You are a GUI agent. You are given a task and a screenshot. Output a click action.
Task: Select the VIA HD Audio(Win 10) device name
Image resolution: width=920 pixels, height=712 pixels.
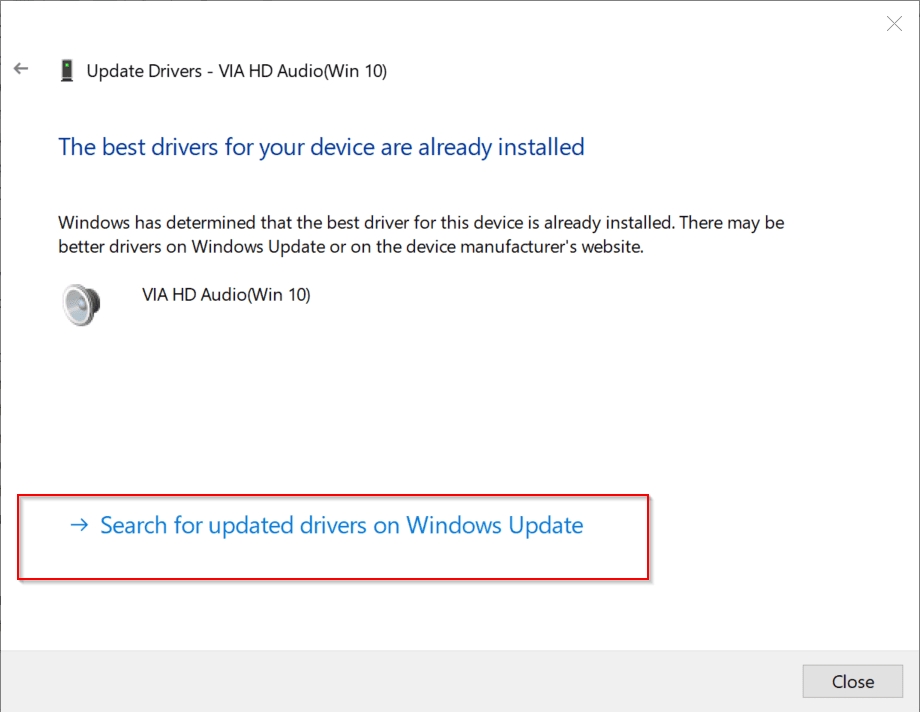pyautogui.click(x=226, y=294)
